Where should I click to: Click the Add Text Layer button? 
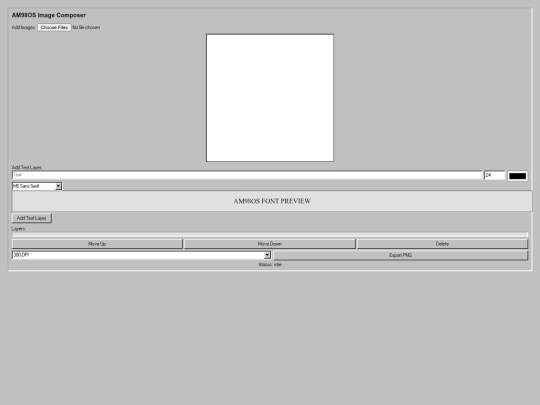32,218
